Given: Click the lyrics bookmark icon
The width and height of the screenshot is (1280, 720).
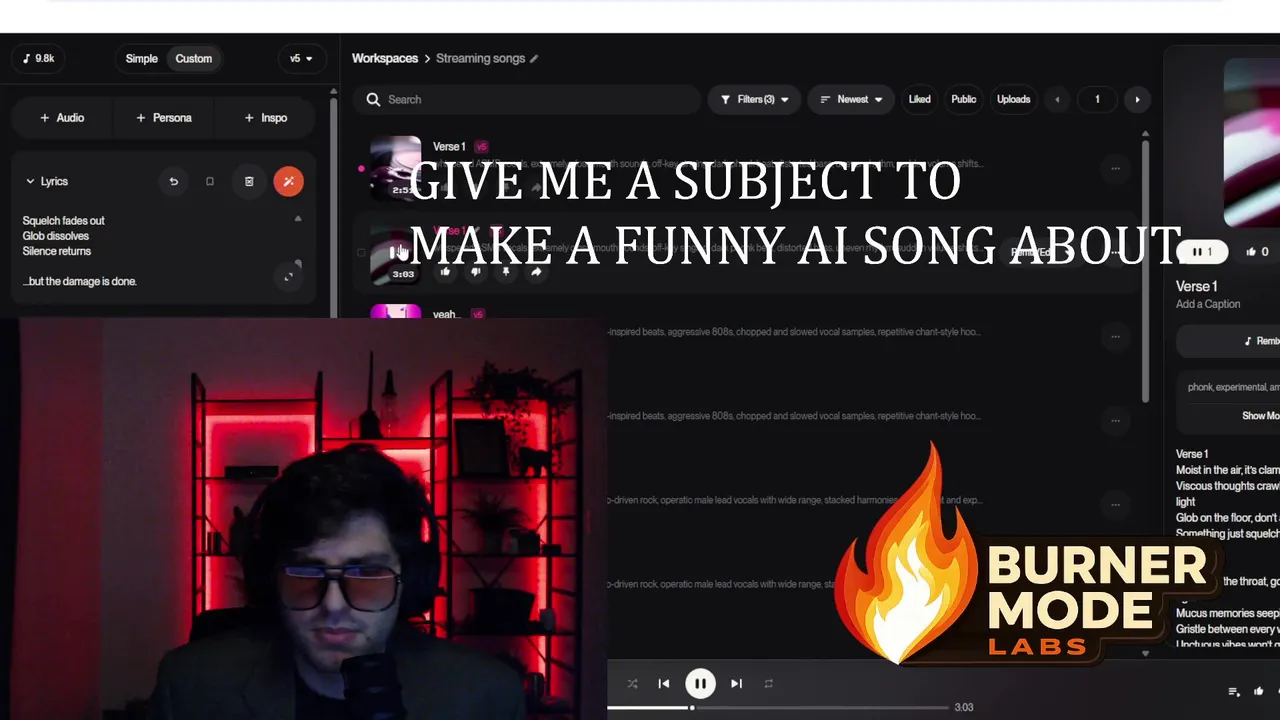Looking at the screenshot, I should [210, 181].
